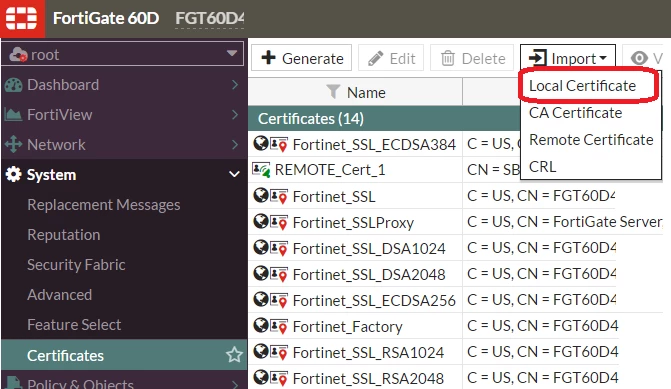Choose Remote Certificate from Import menu

pos(591,140)
